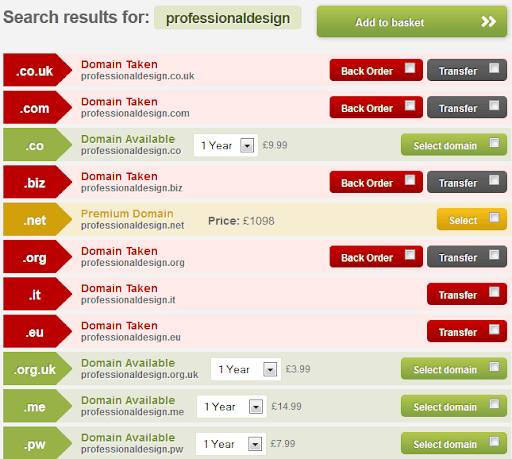This screenshot has height=459, width=512.
Task: Click the professionaldesign.eu domain name text
Action: click(x=131, y=337)
